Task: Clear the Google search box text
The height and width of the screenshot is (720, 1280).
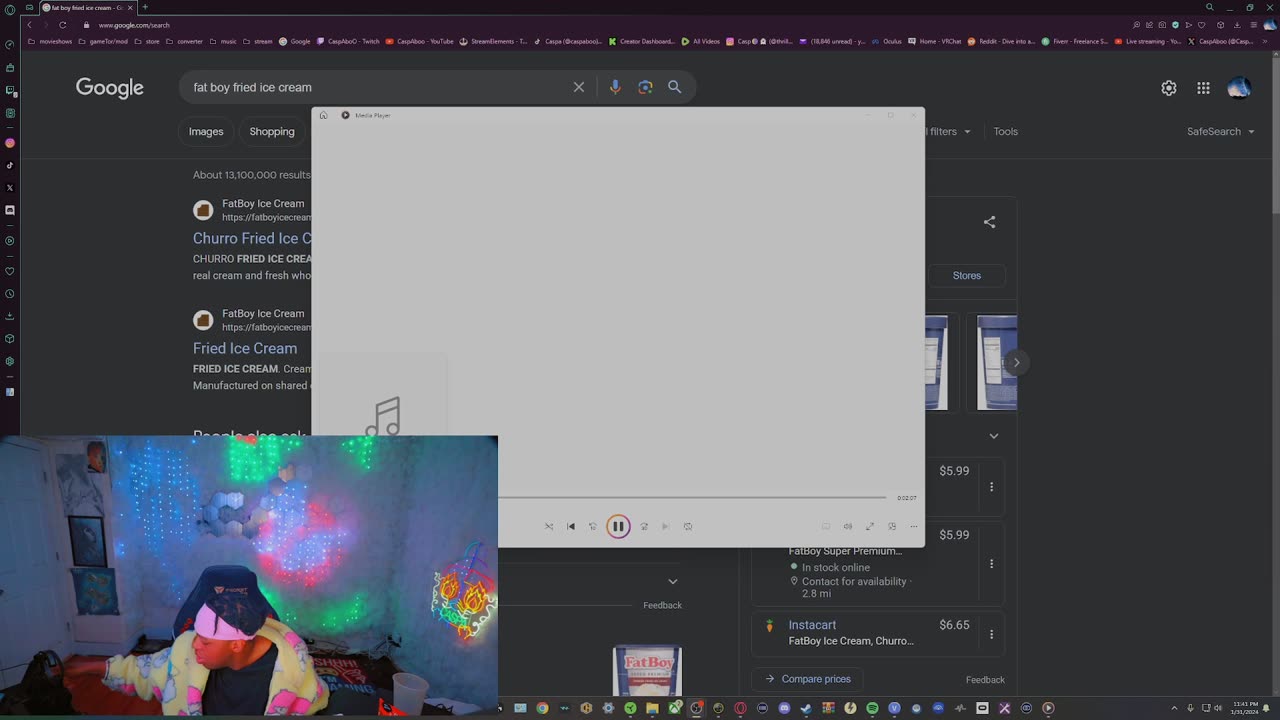Action: click(579, 87)
